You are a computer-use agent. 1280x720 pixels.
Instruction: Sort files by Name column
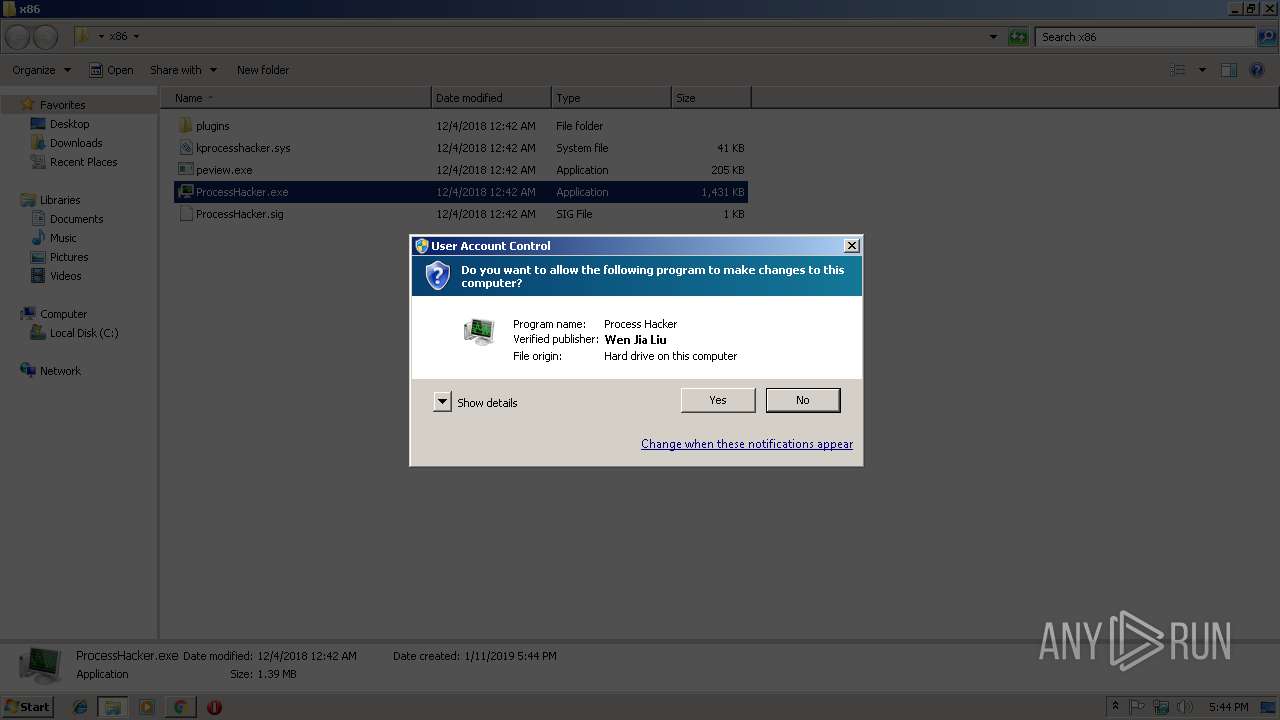(296, 98)
